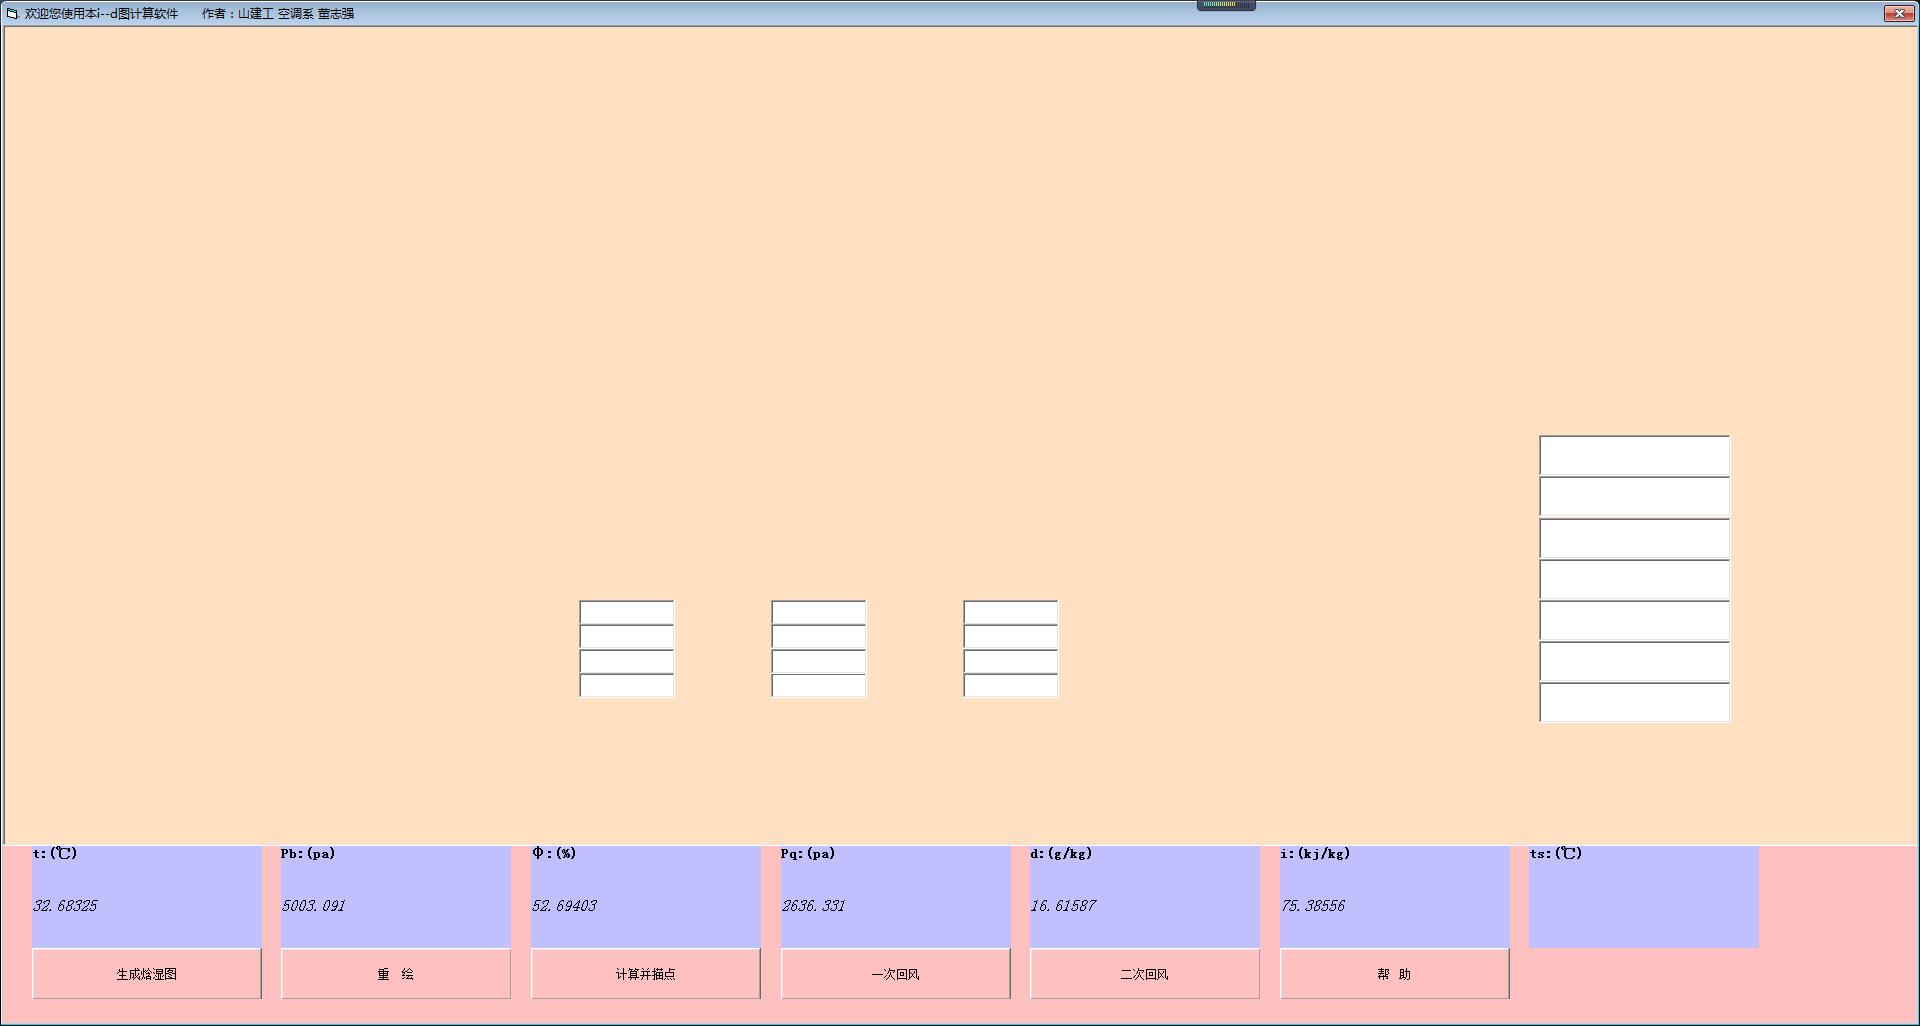This screenshot has height=1026, width=1920.
Task: Click the first field of the left four-field group
Action: tap(627, 612)
